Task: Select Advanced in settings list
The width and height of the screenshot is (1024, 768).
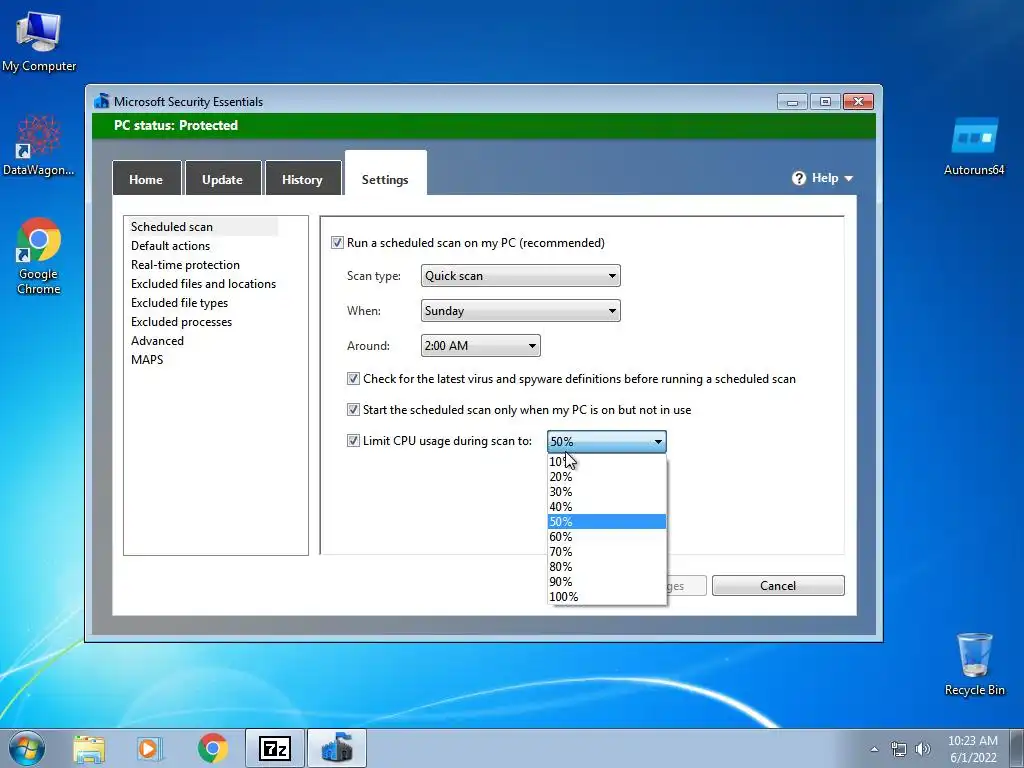Action: pyautogui.click(x=157, y=340)
